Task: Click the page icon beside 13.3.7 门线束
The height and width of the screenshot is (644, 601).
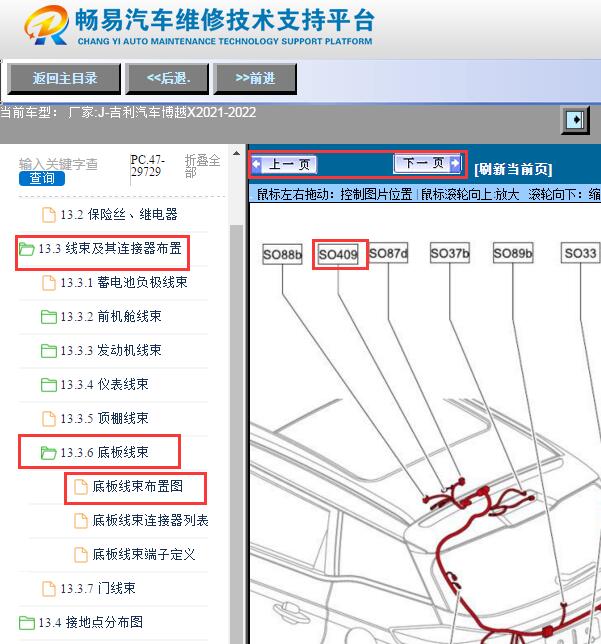Action: pyautogui.click(x=49, y=589)
